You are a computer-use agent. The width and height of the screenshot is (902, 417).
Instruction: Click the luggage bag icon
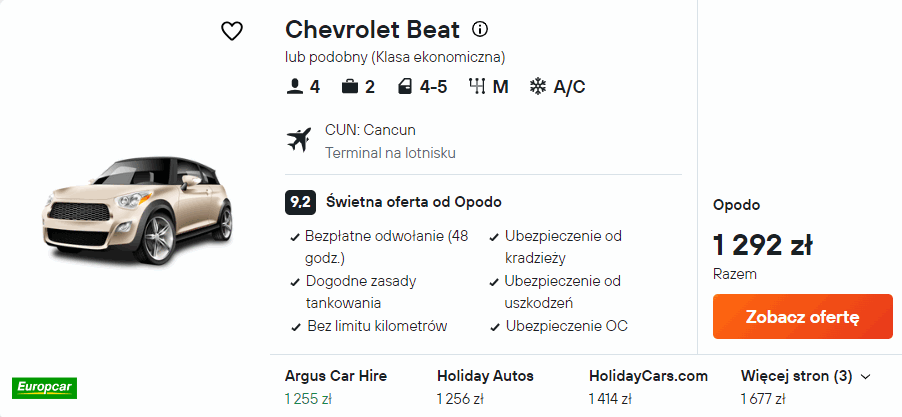point(350,87)
